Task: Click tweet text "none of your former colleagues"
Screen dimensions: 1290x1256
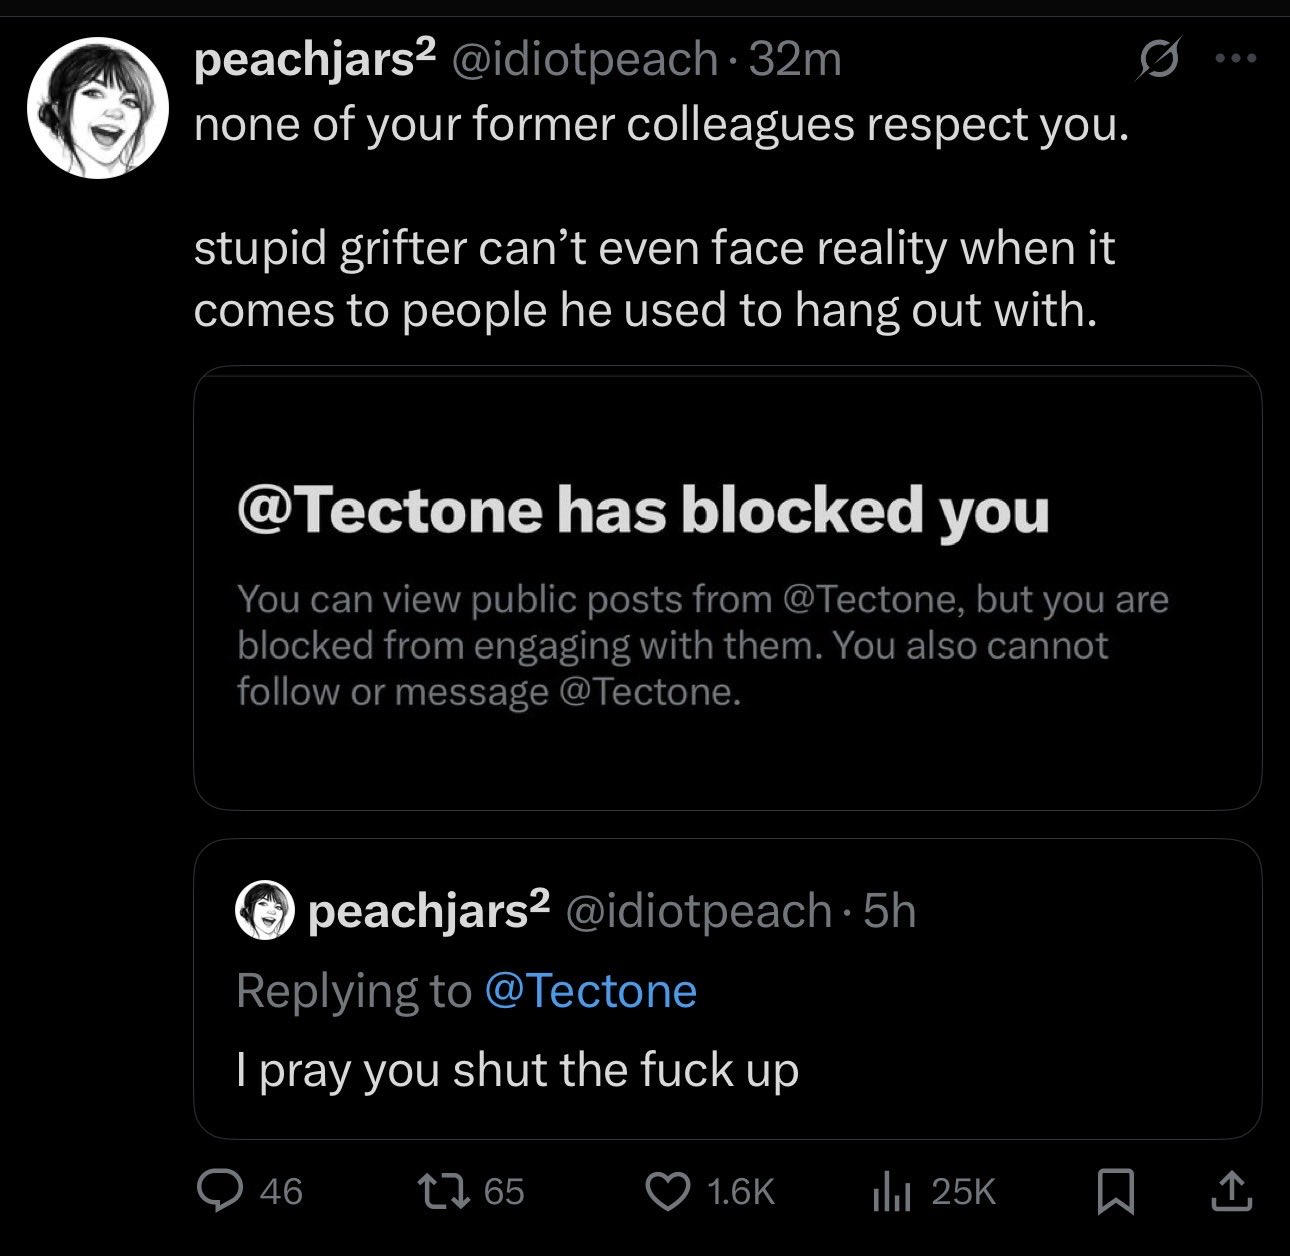Action: pyautogui.click(x=660, y=124)
